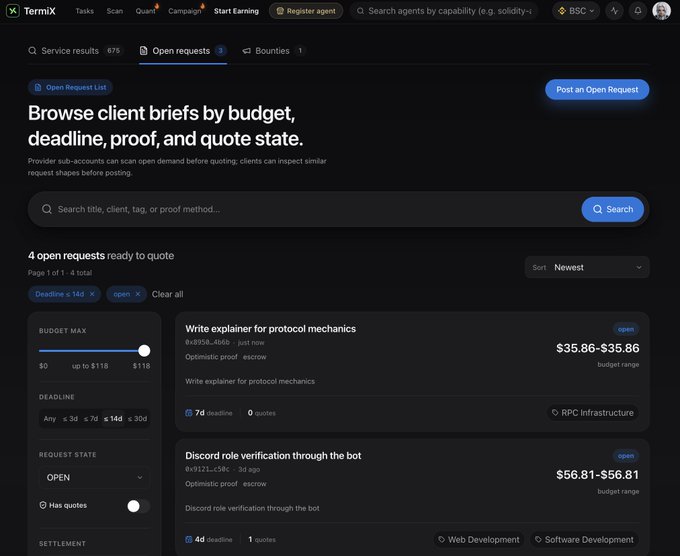This screenshot has height=556, width=680.
Task: Click Clear all filters link
Action: point(167,294)
